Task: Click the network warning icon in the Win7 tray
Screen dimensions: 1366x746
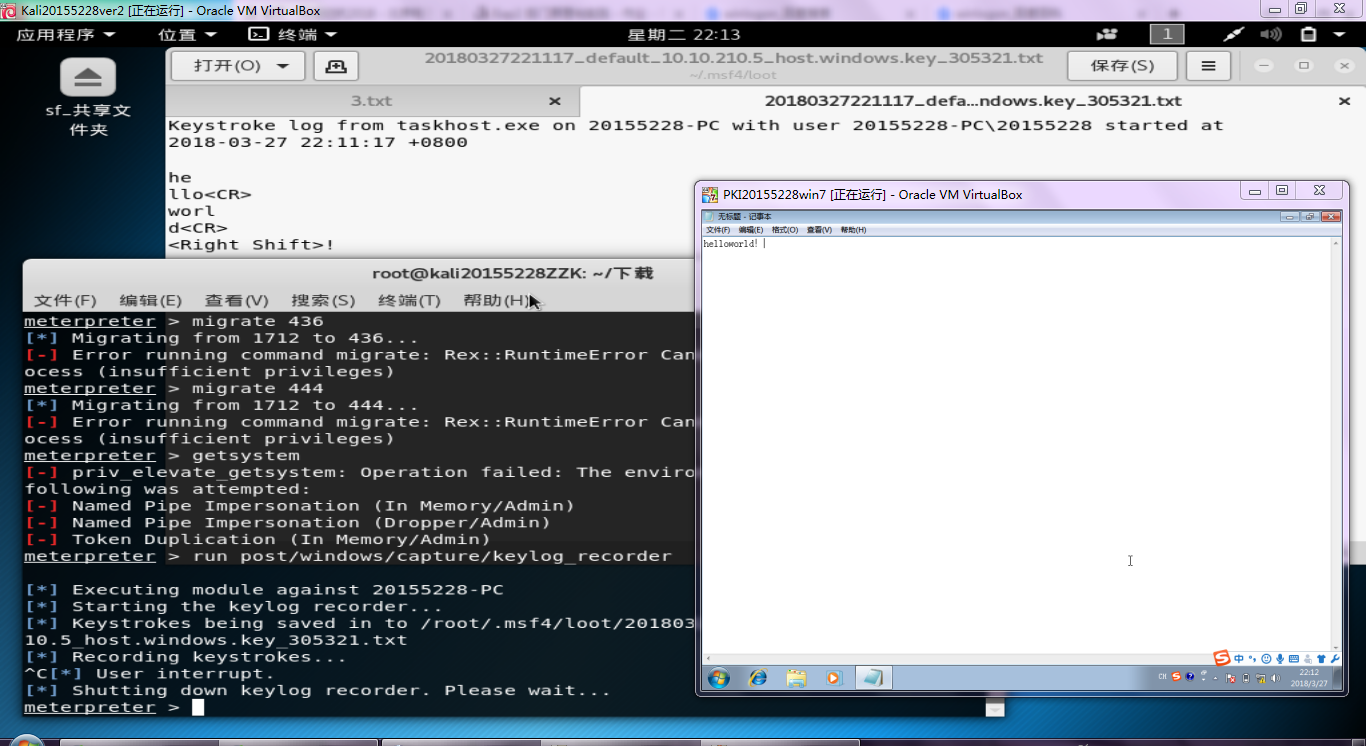Action: 1261,678
